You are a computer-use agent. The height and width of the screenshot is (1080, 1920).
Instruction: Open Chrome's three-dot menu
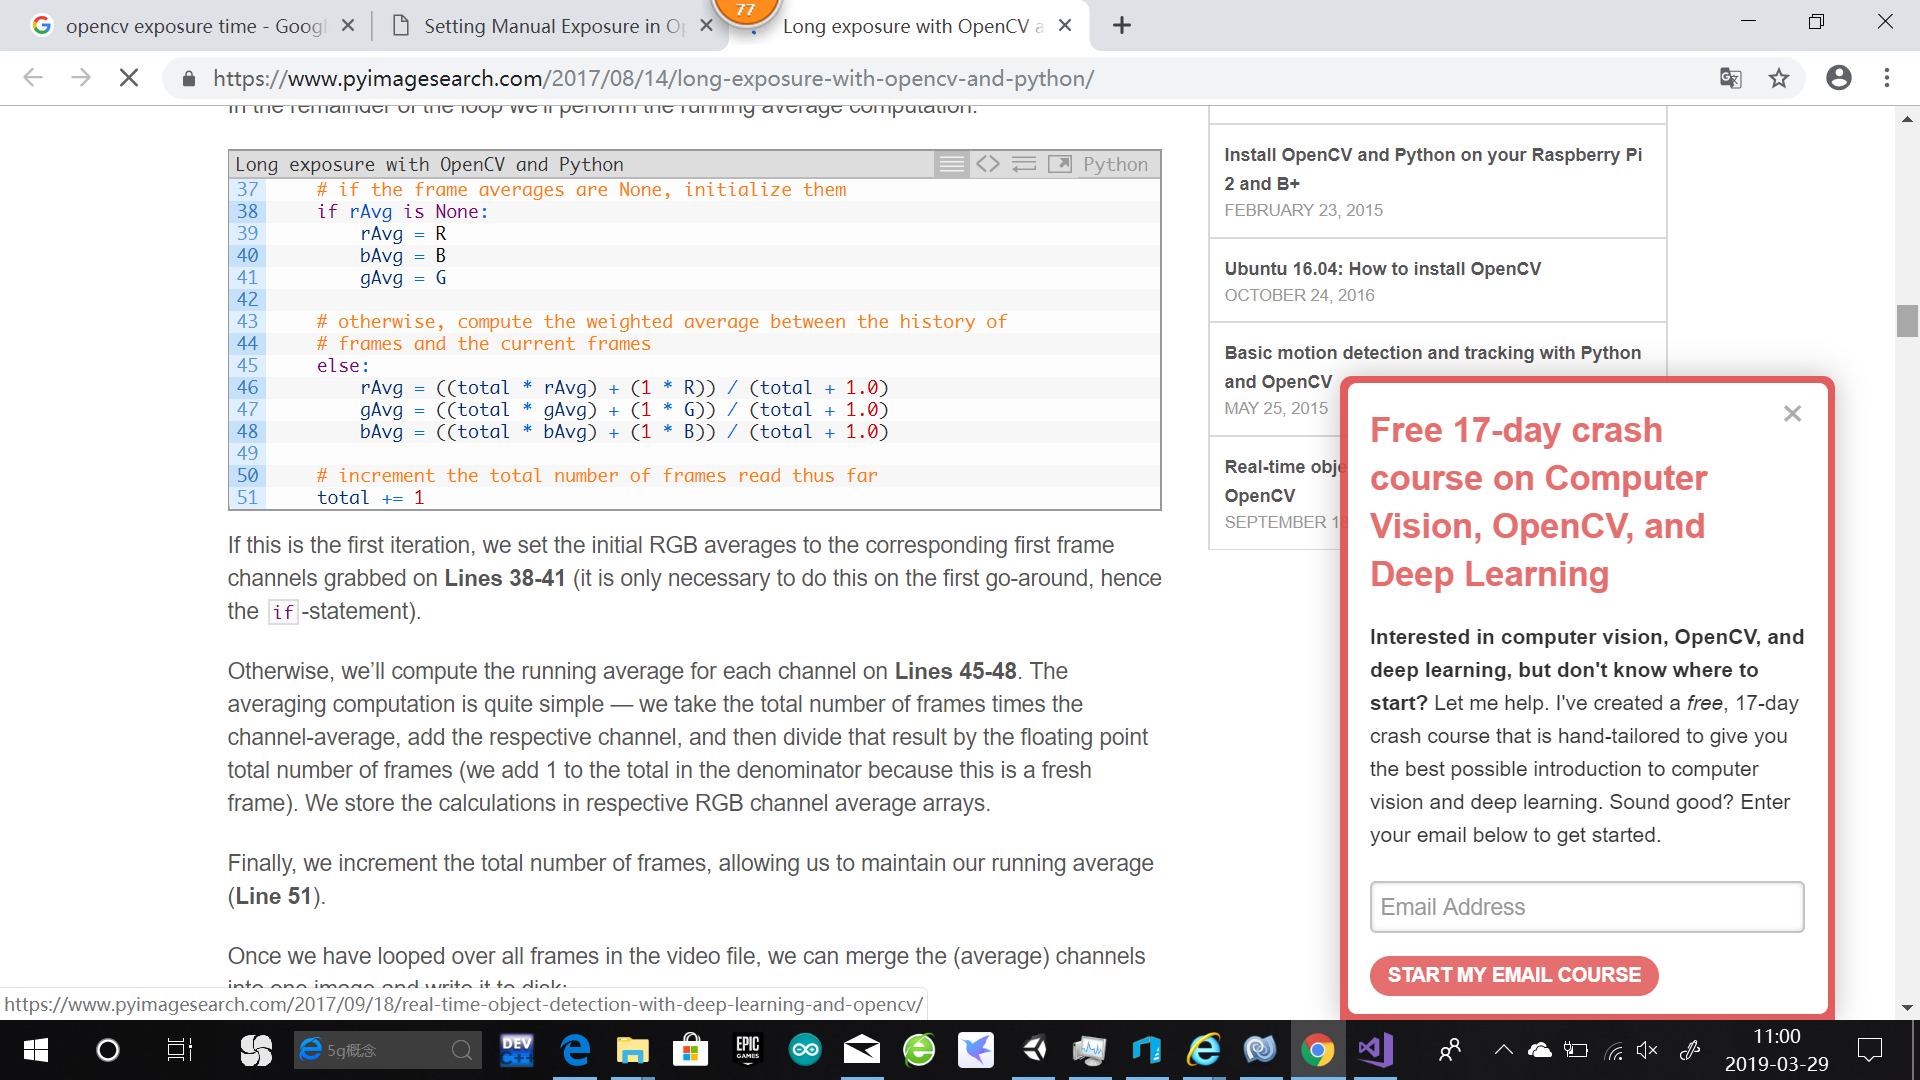pos(1887,78)
